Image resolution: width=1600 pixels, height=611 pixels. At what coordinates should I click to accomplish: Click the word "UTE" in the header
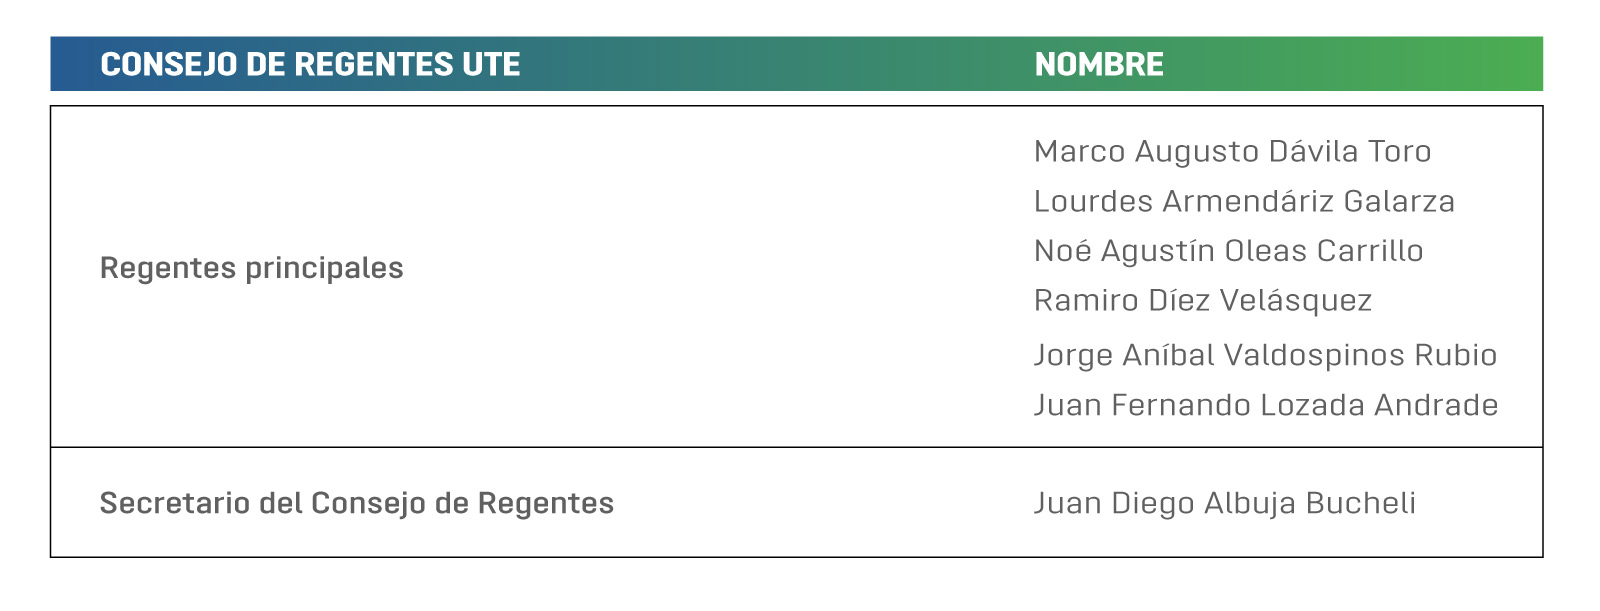[x=490, y=65]
